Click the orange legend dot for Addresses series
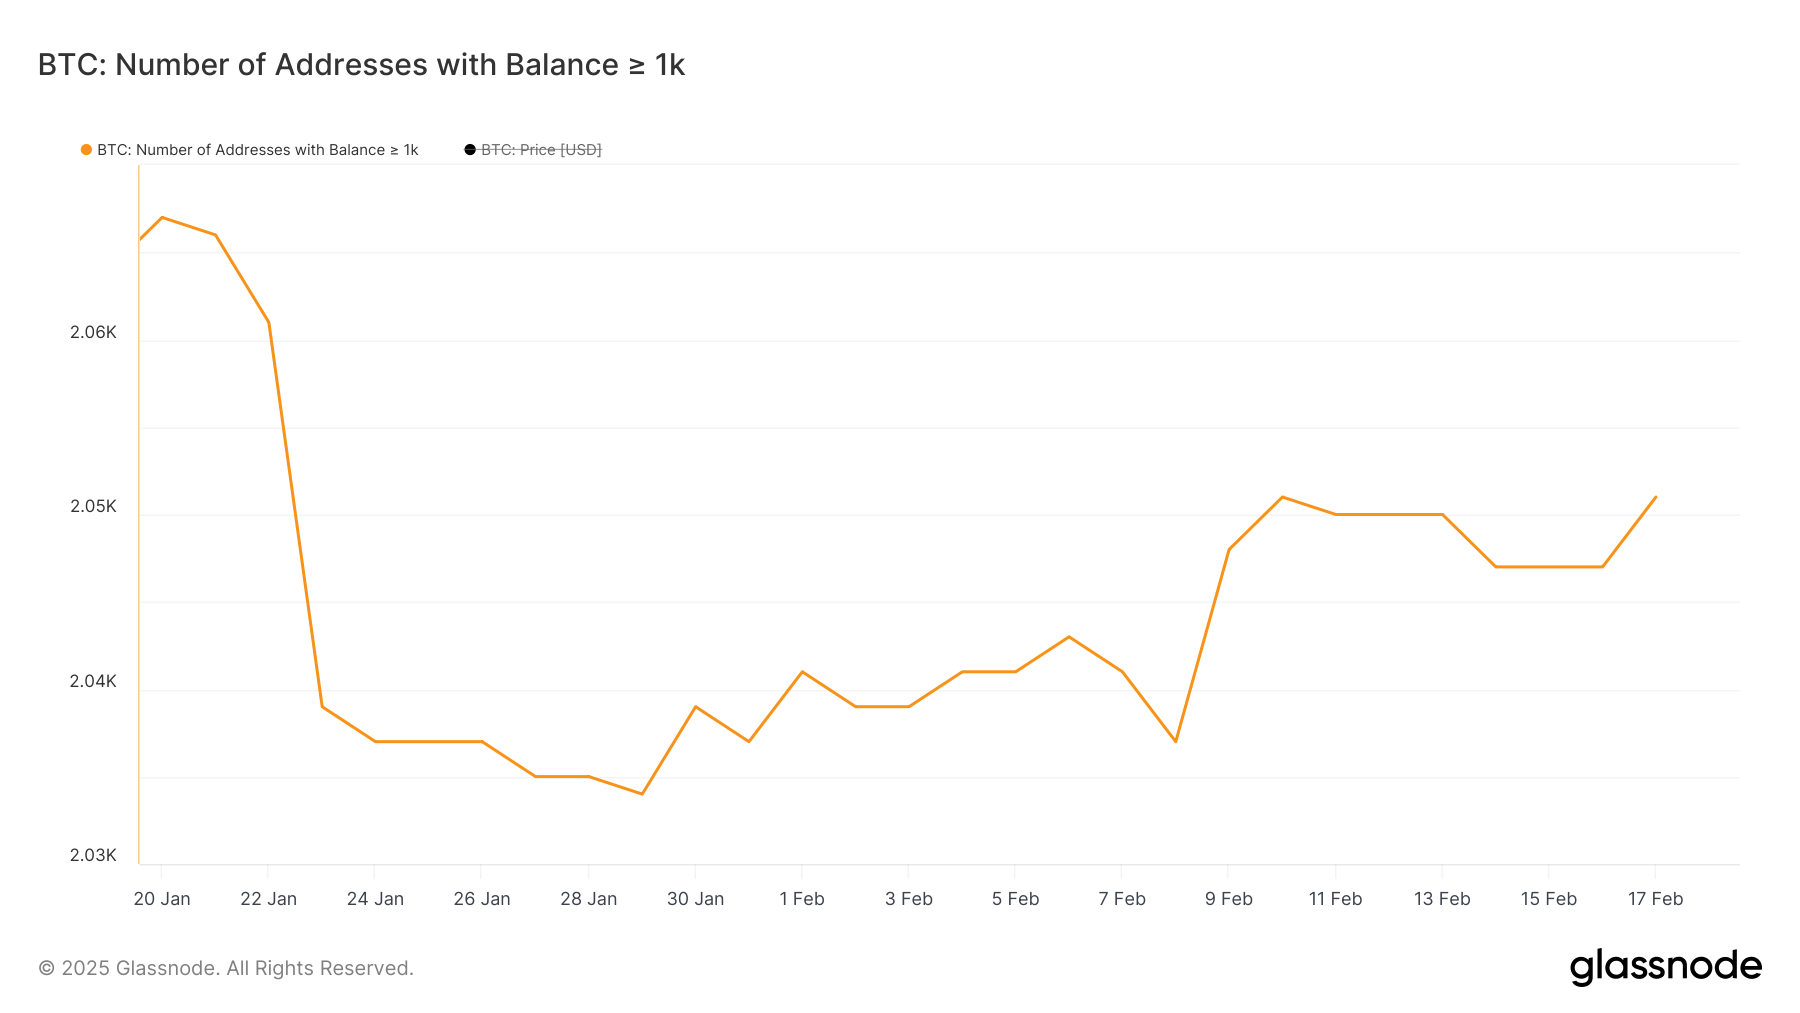The width and height of the screenshot is (1800, 1013). point(86,150)
